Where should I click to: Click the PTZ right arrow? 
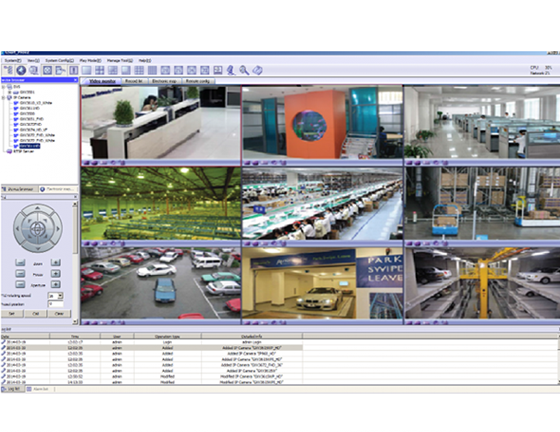coord(58,228)
